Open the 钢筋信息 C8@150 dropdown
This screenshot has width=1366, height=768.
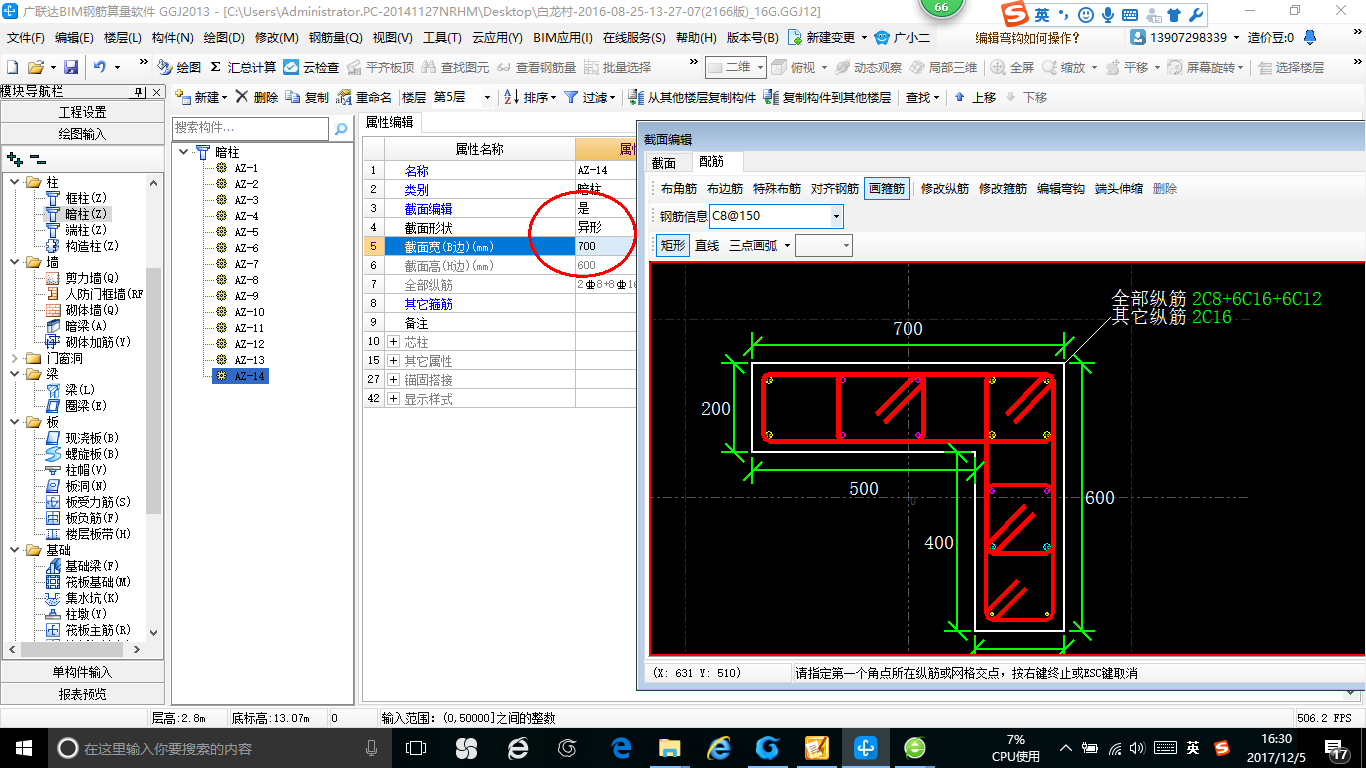[837, 216]
